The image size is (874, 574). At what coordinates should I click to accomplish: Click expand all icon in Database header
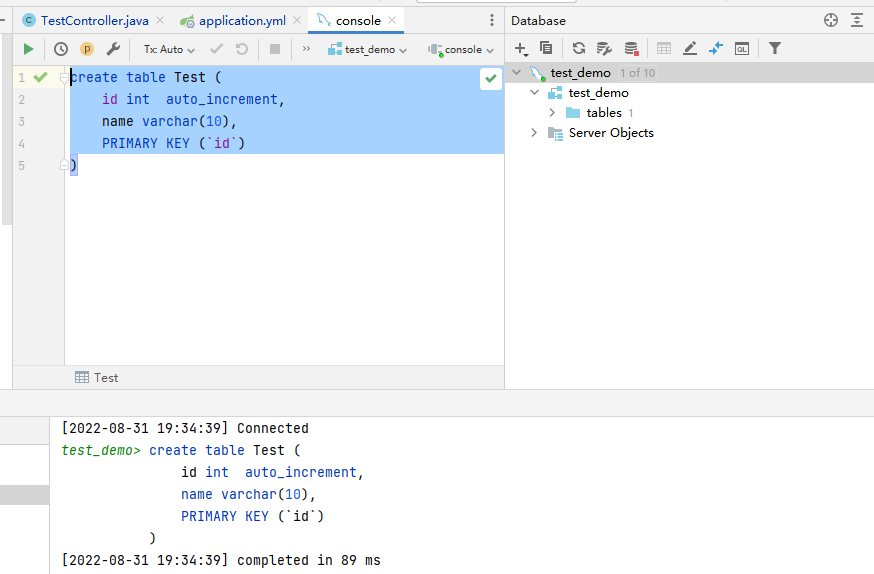[857, 21]
